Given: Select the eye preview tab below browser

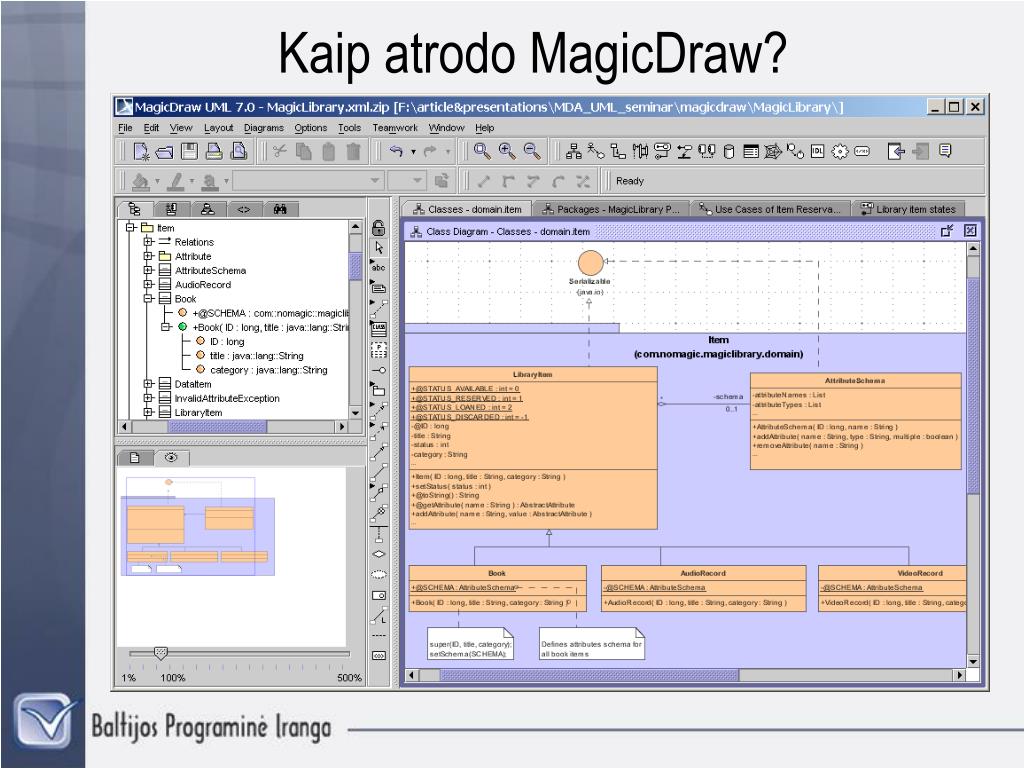Looking at the screenshot, I should [x=171, y=458].
